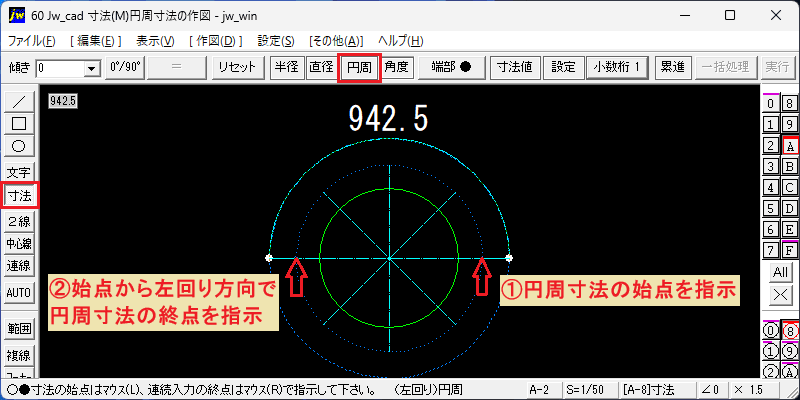800x400 pixels.
Task: Click the [A-8]寸法 layer status button
Action: (x=656, y=390)
